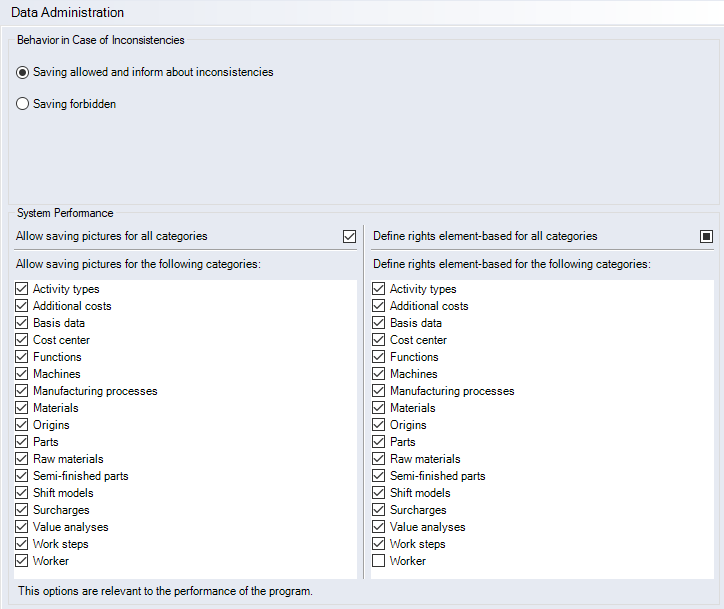
Task: Toggle 'Define rights element-based for all categories' checkbox
Action: coord(706,237)
